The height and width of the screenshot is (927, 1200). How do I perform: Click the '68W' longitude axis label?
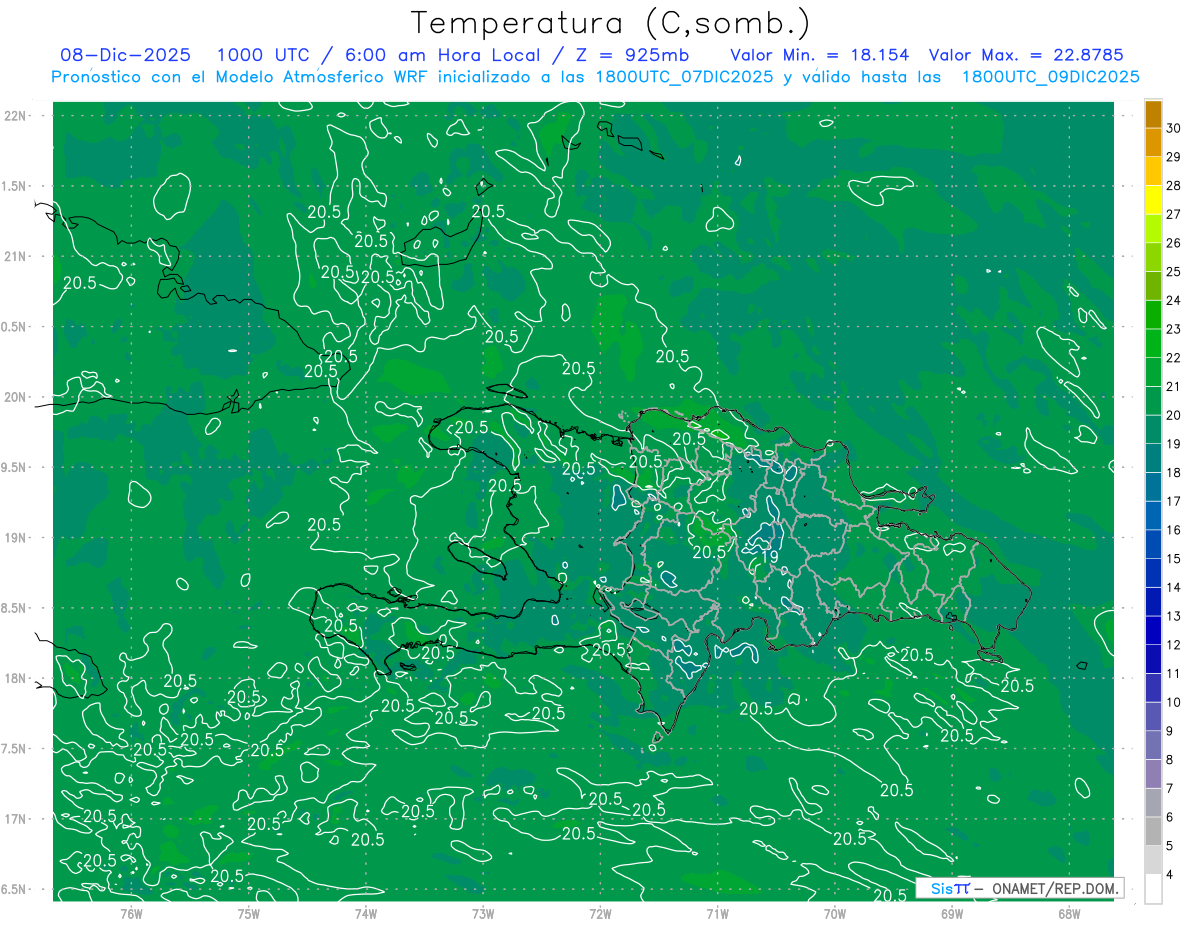click(1069, 913)
